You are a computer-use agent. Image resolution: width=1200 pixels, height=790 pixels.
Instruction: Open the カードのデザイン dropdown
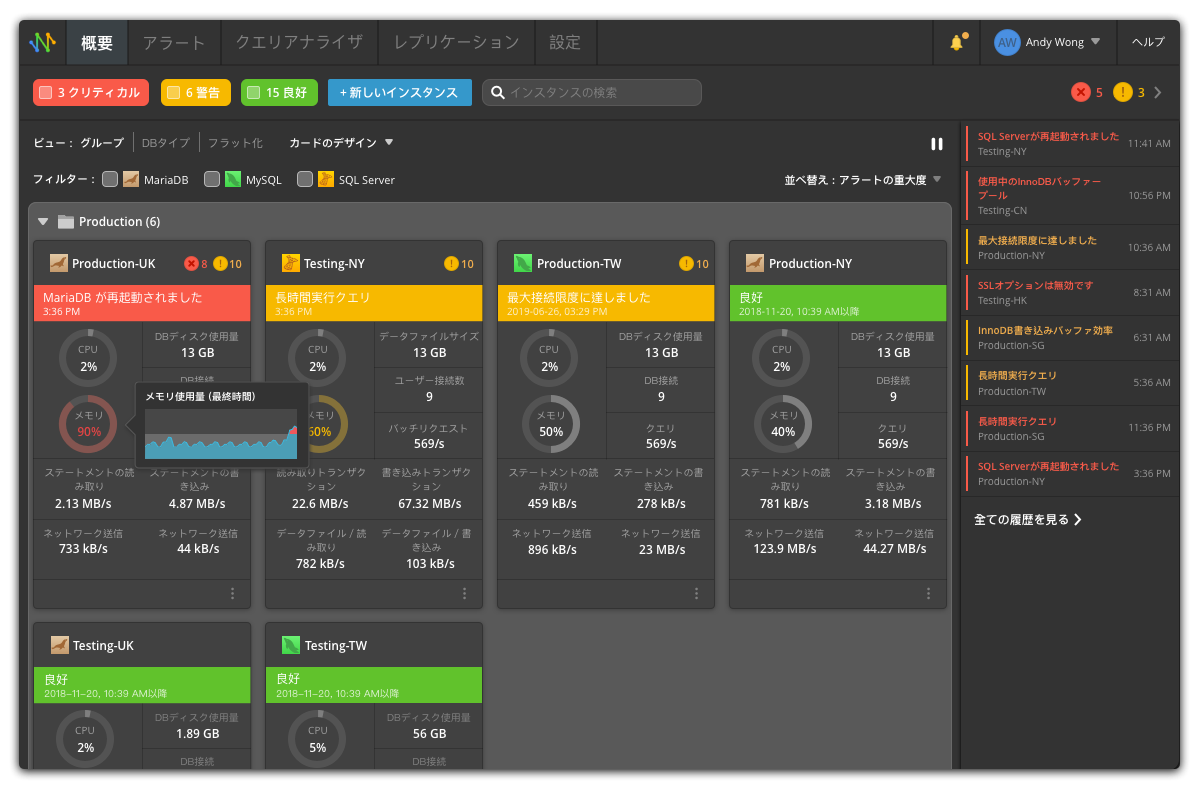click(x=342, y=143)
